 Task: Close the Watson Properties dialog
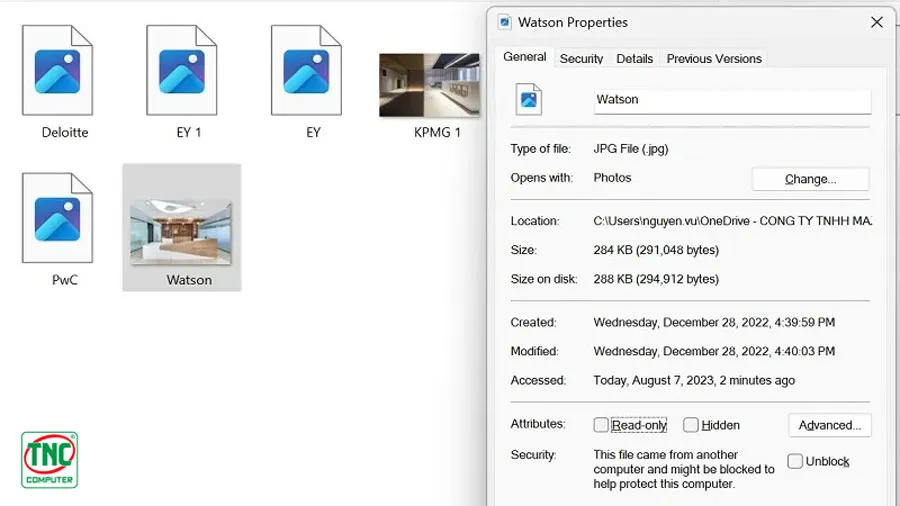pos(876,22)
